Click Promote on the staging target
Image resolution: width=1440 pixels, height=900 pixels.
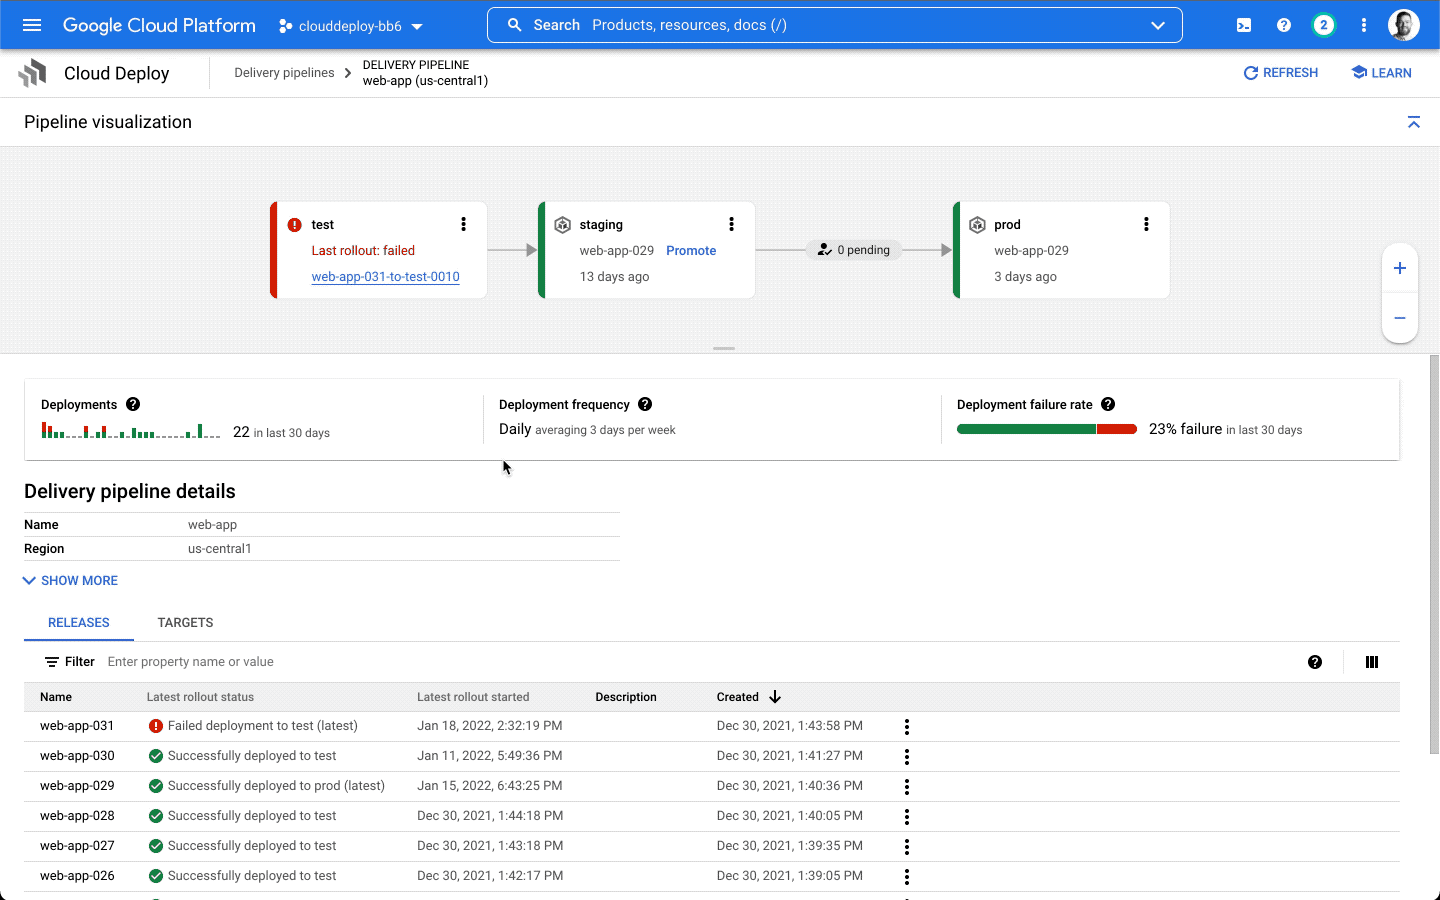691,251
